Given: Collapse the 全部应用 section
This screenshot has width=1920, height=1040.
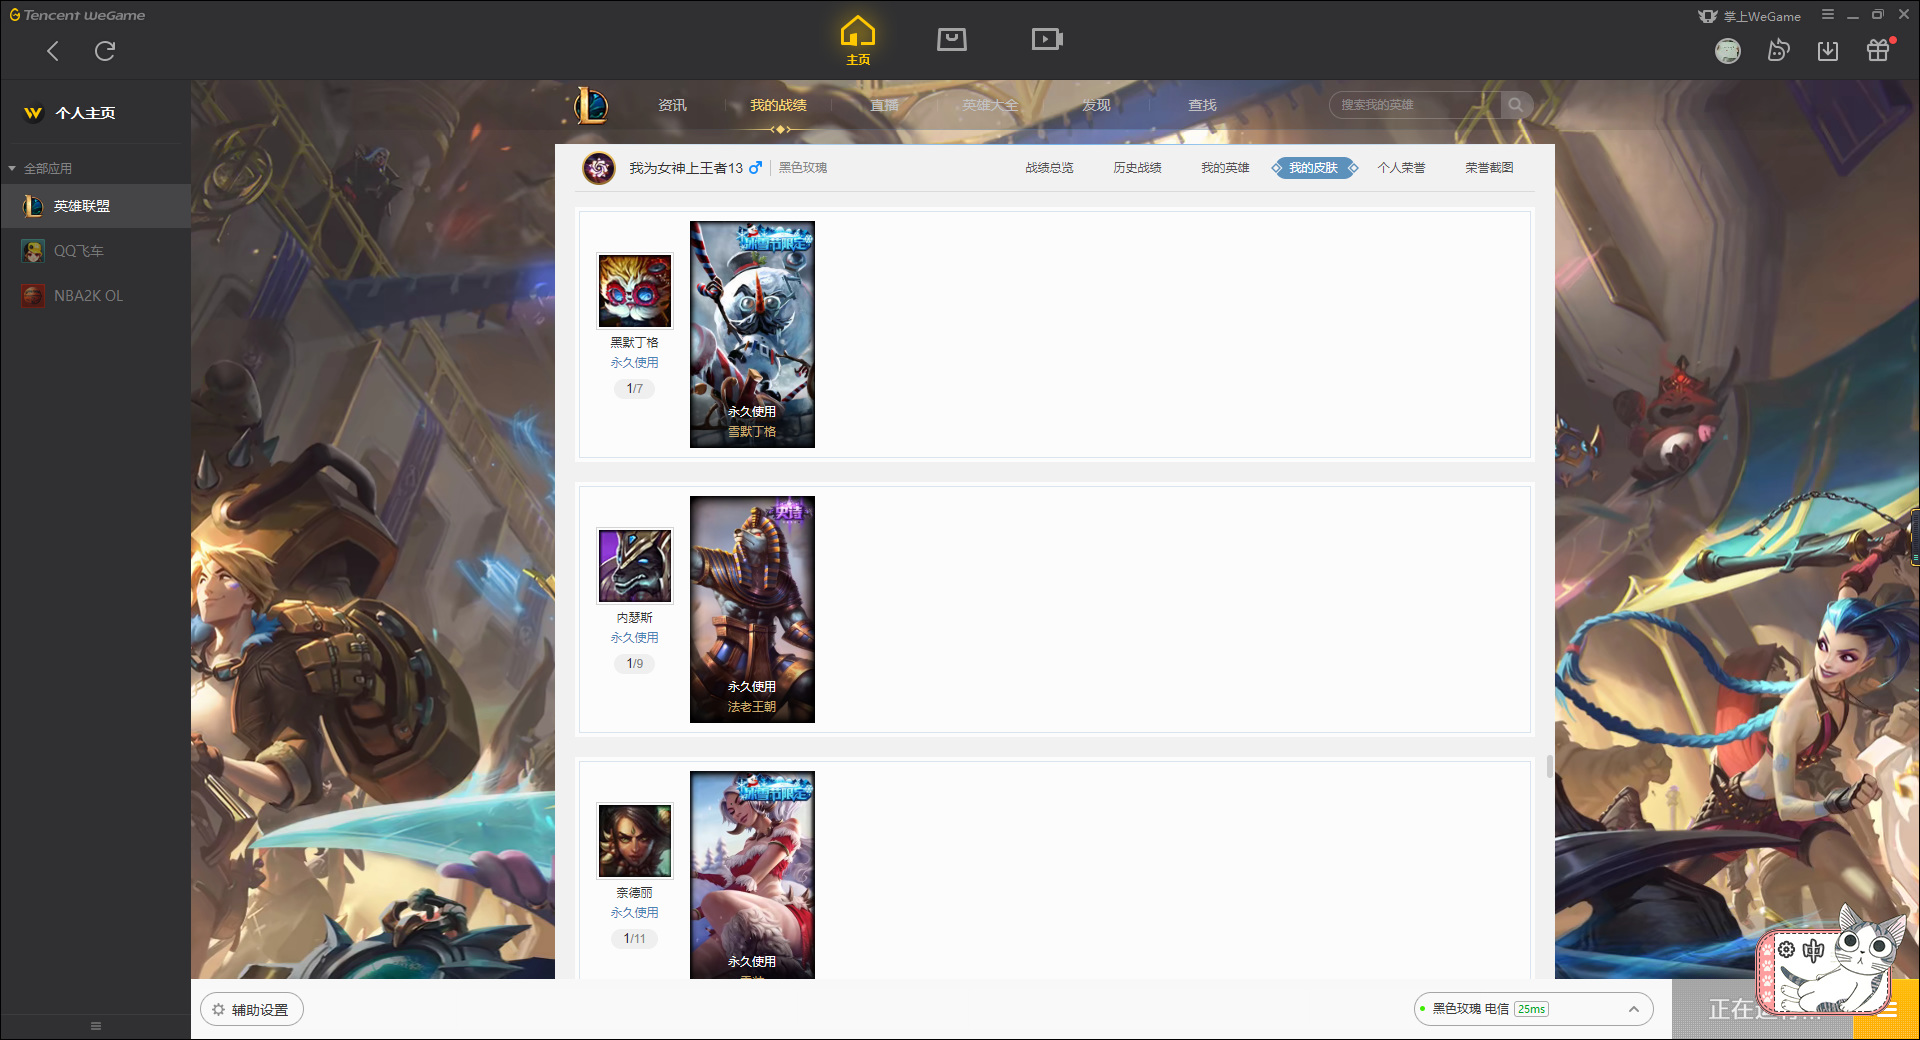Looking at the screenshot, I should 40,168.
